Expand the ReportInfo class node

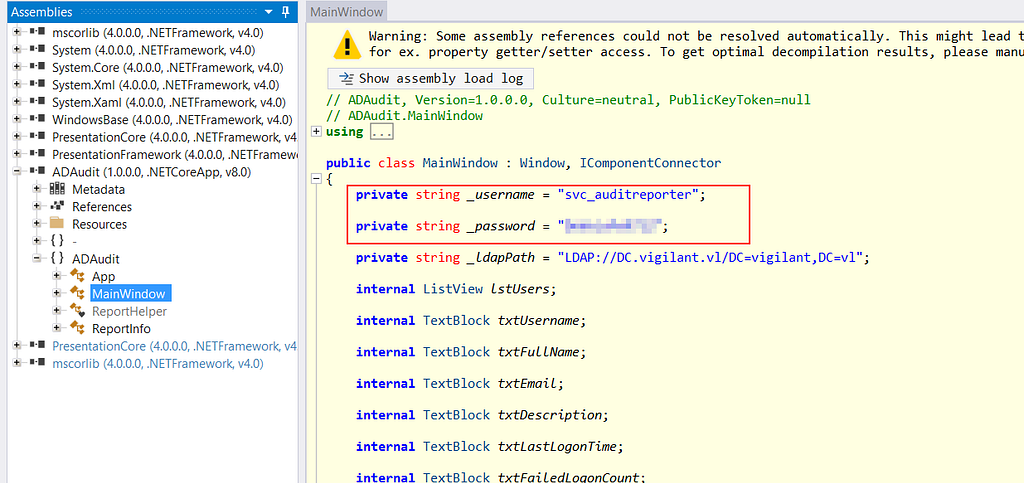click(x=57, y=328)
